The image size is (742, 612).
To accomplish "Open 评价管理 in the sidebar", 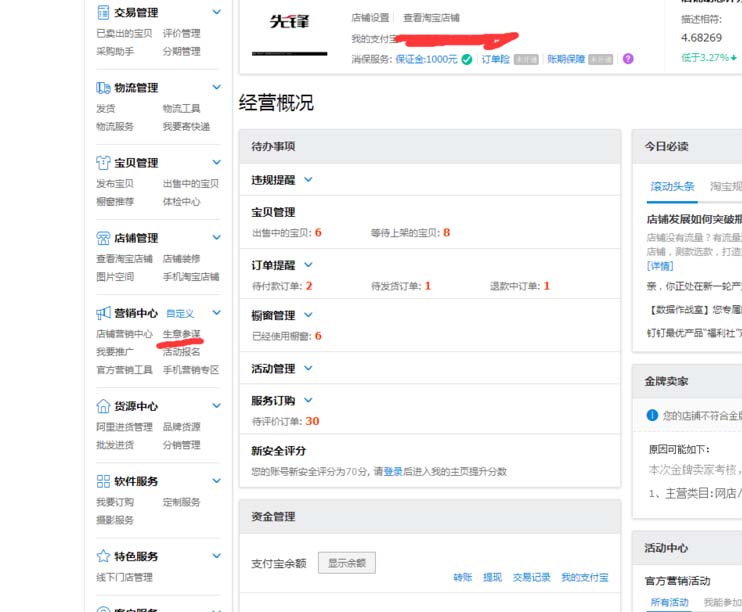I will [181, 34].
